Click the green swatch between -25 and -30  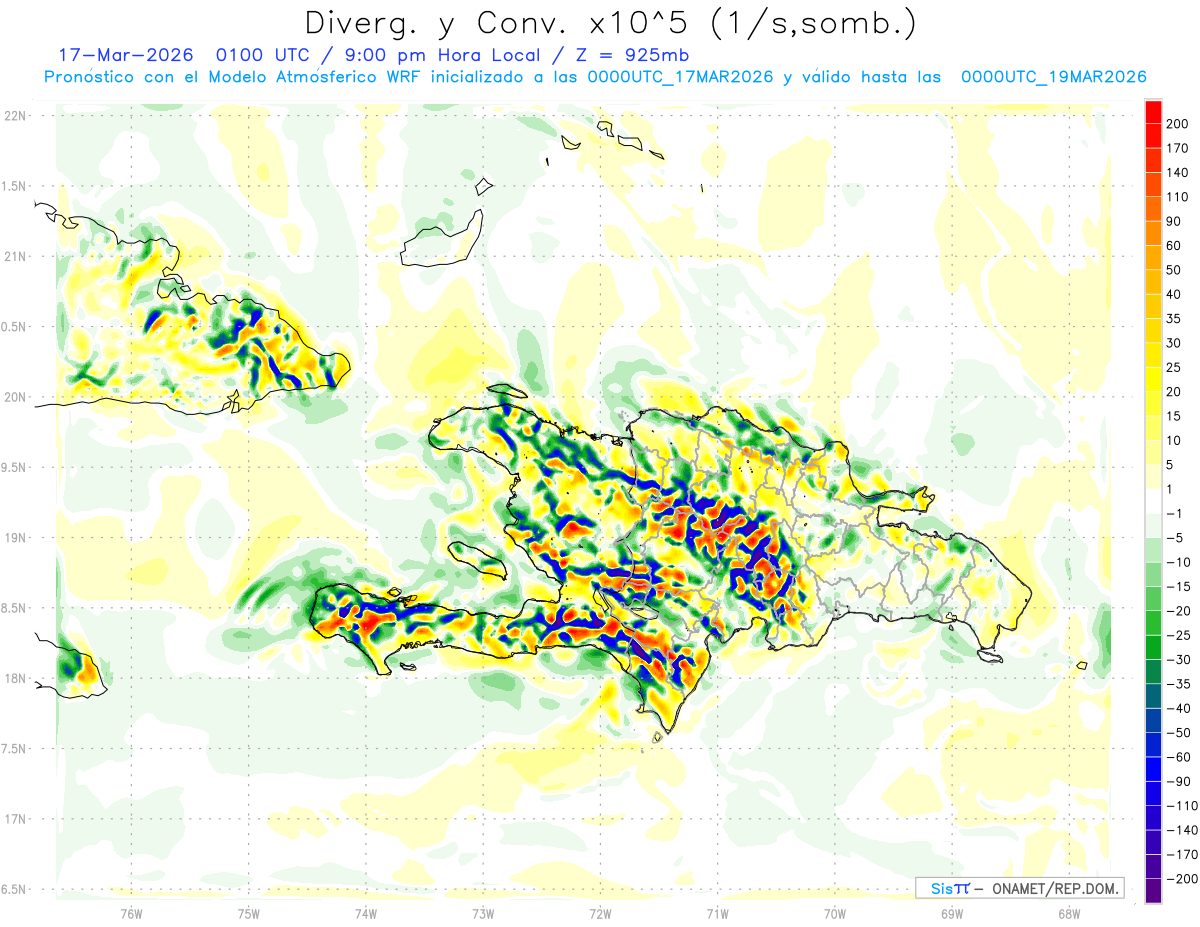coord(1153,647)
